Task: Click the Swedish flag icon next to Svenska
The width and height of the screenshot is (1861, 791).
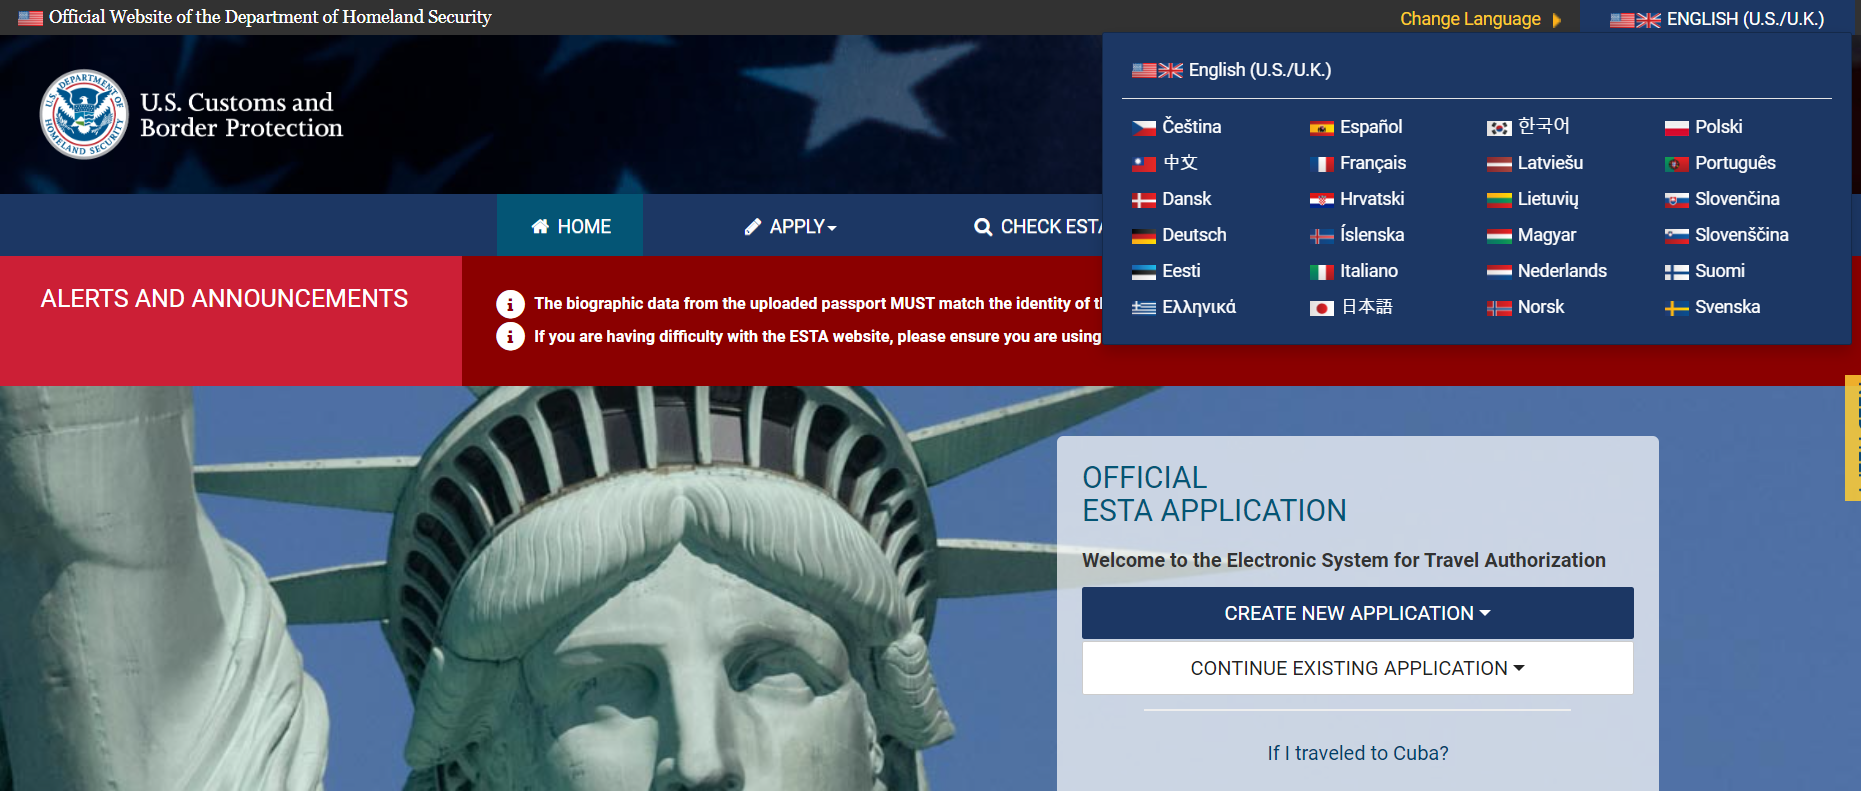Action: pos(1677,308)
